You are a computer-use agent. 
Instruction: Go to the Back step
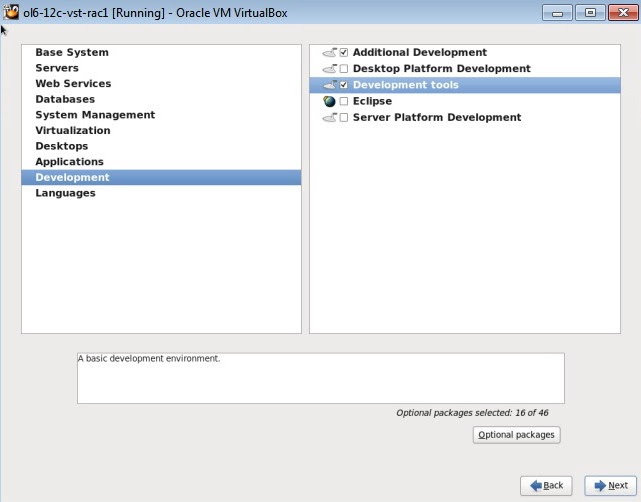tap(546, 485)
